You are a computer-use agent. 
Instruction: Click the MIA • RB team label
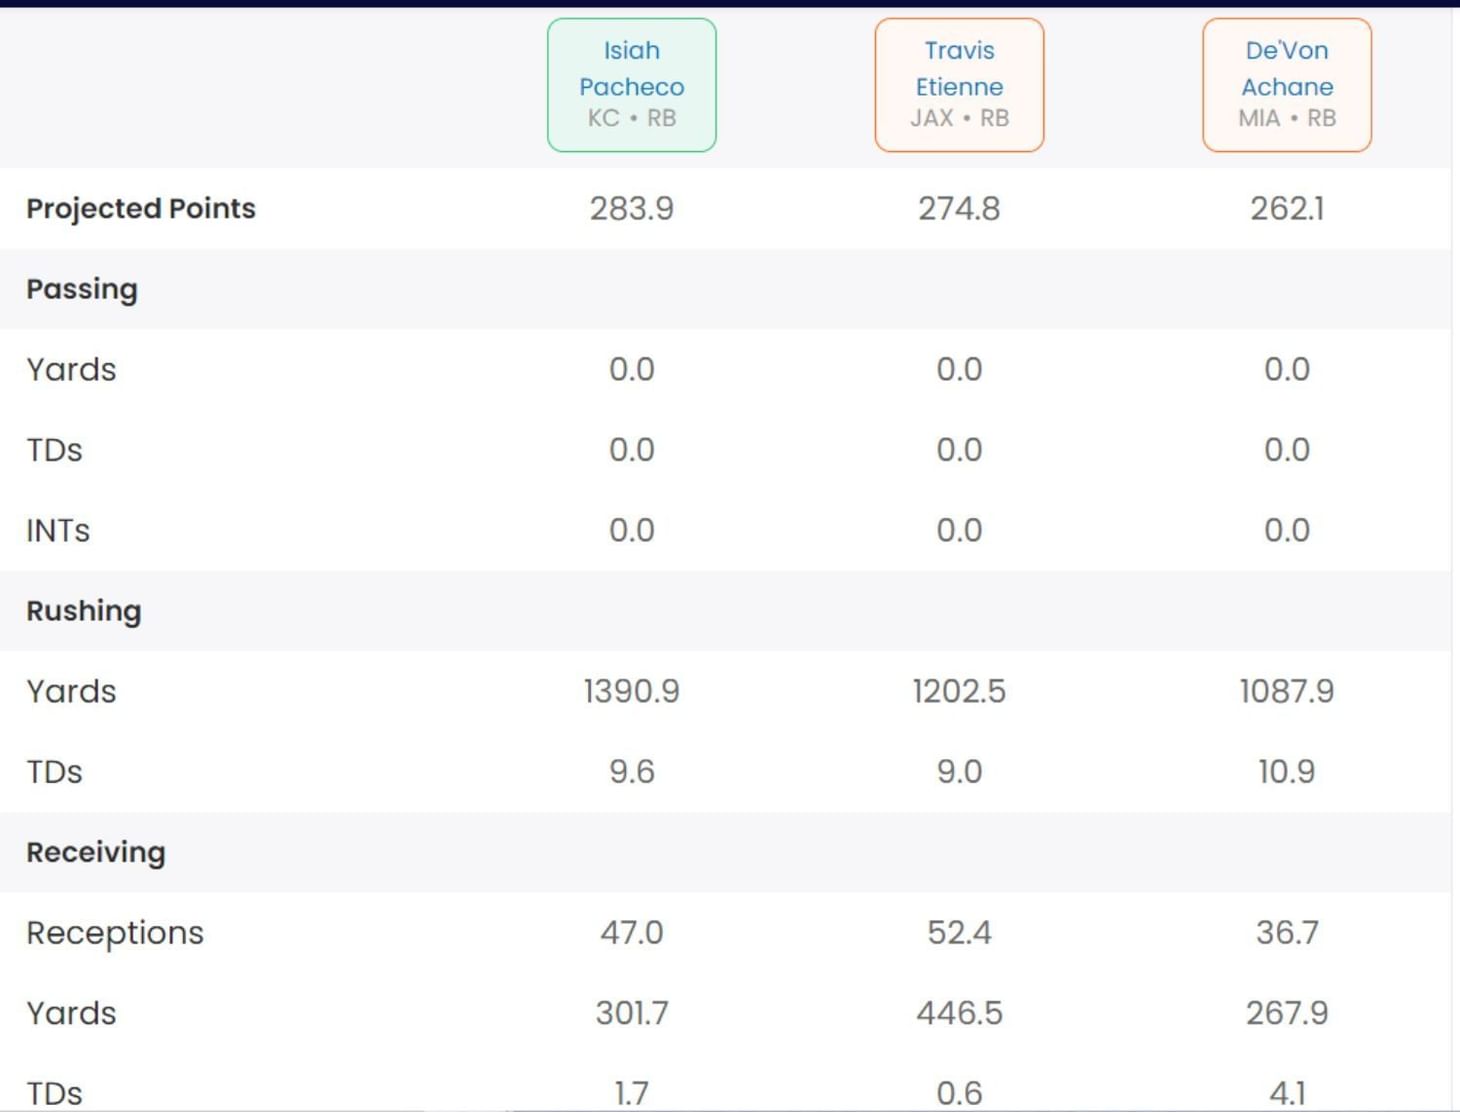click(1286, 118)
